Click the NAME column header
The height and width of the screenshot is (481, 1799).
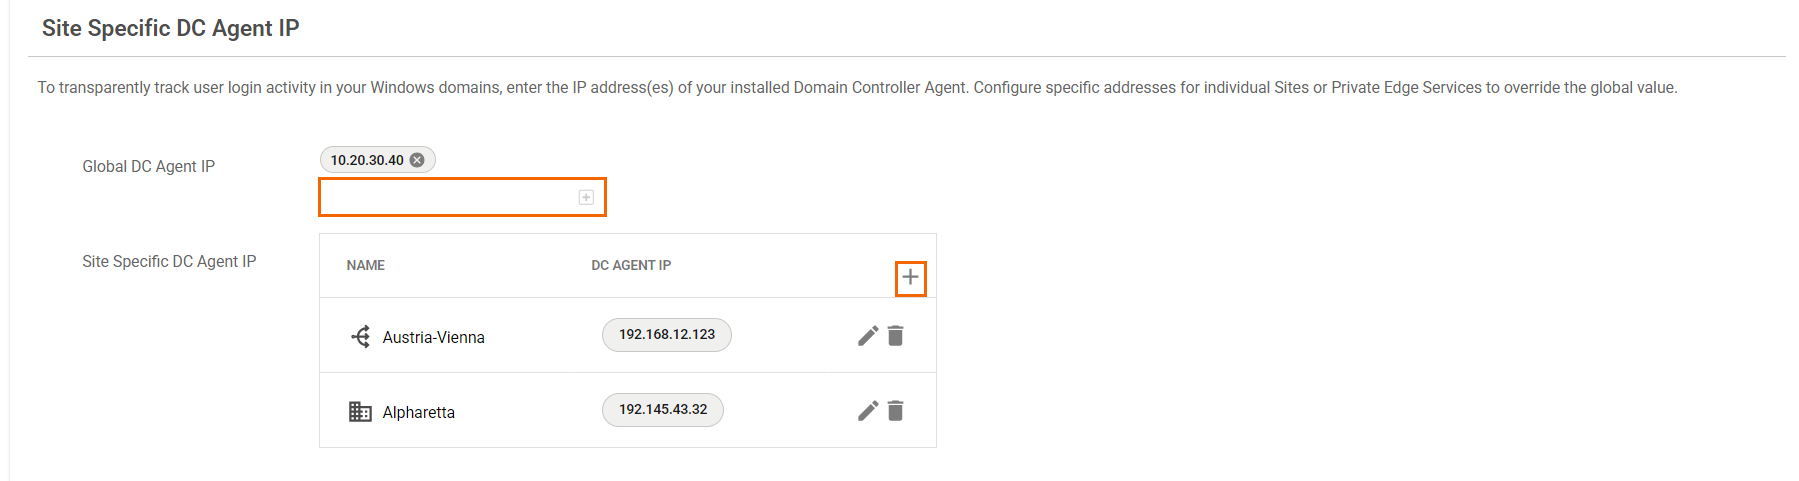point(366,265)
